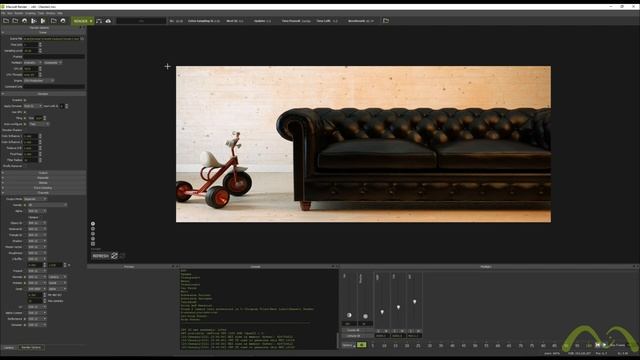Toggle the Tiling checkbox
This screenshot has width=640, height=360.
pyautogui.click(x=25, y=118)
